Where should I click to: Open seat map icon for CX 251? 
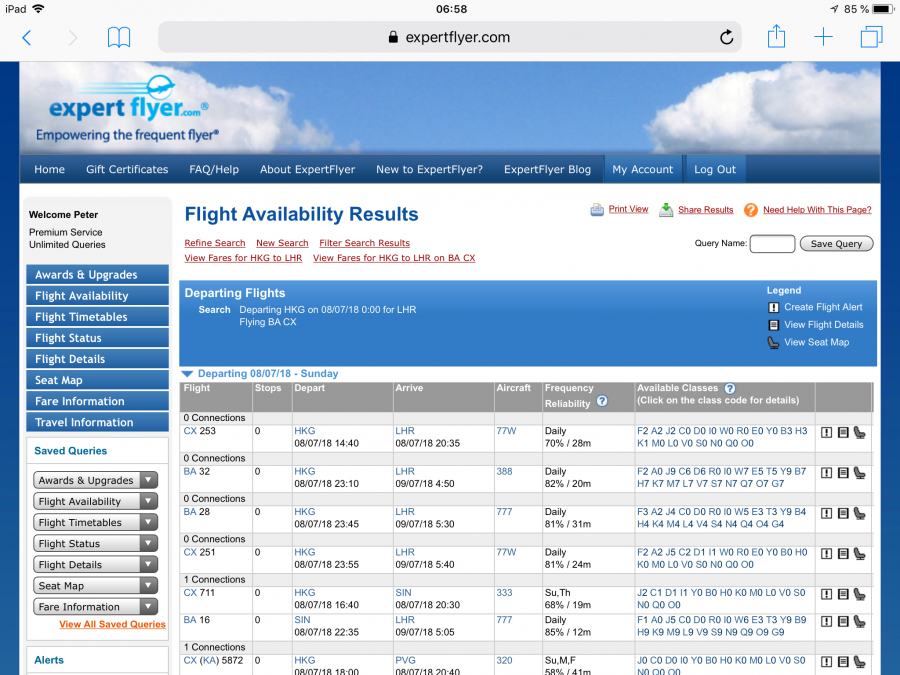tap(860, 553)
